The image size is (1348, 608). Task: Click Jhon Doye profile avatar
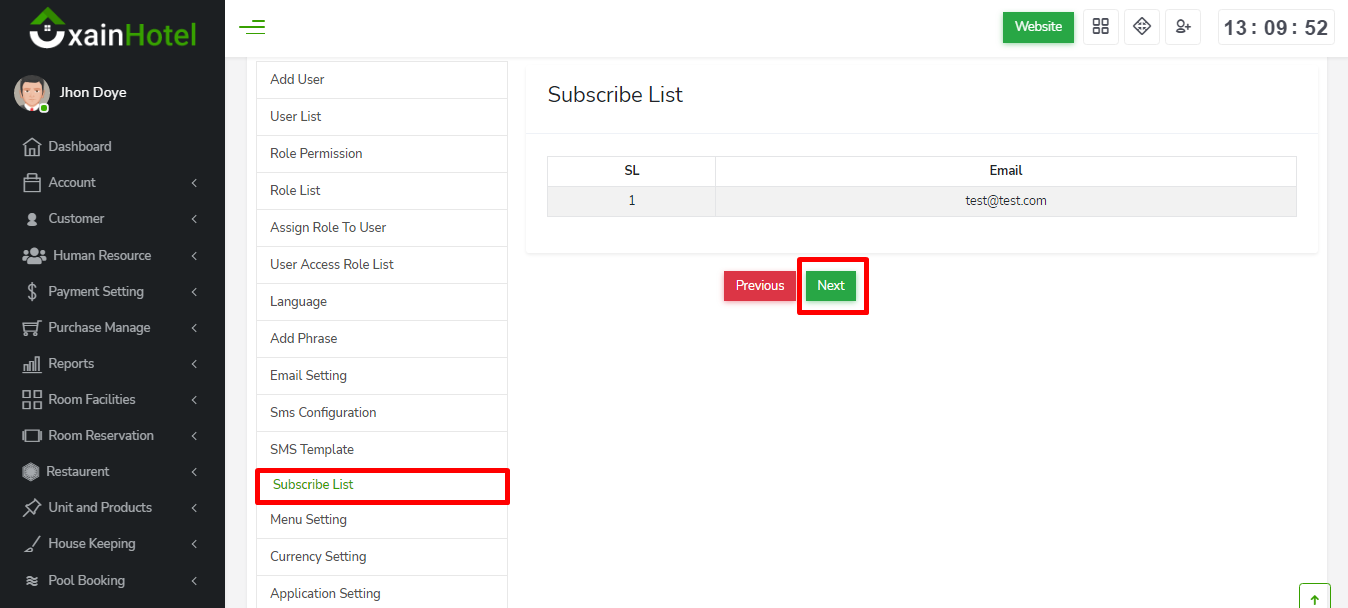point(32,93)
